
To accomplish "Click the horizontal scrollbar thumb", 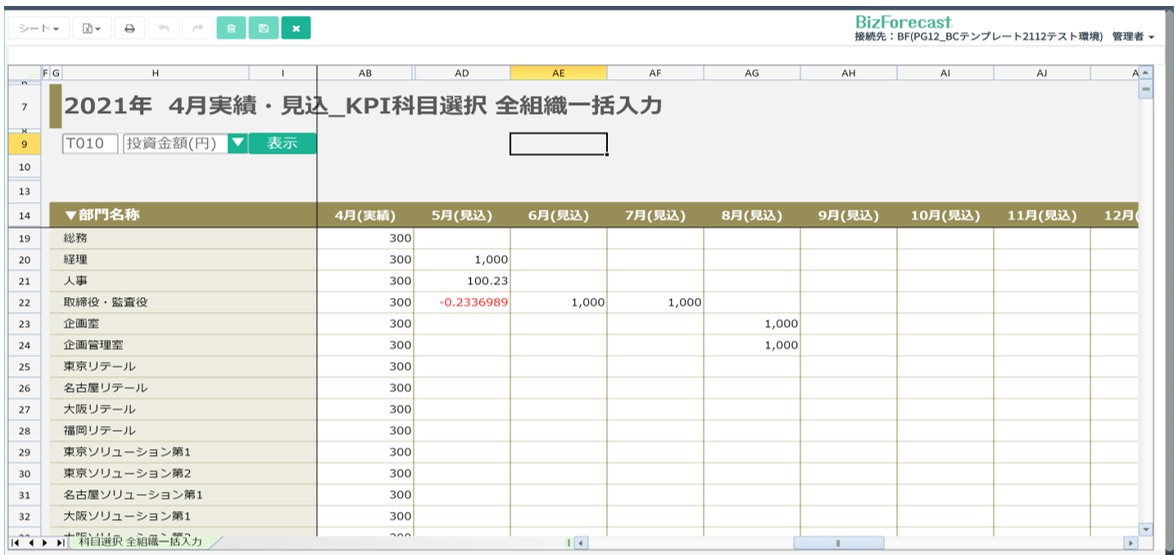I will [838, 543].
